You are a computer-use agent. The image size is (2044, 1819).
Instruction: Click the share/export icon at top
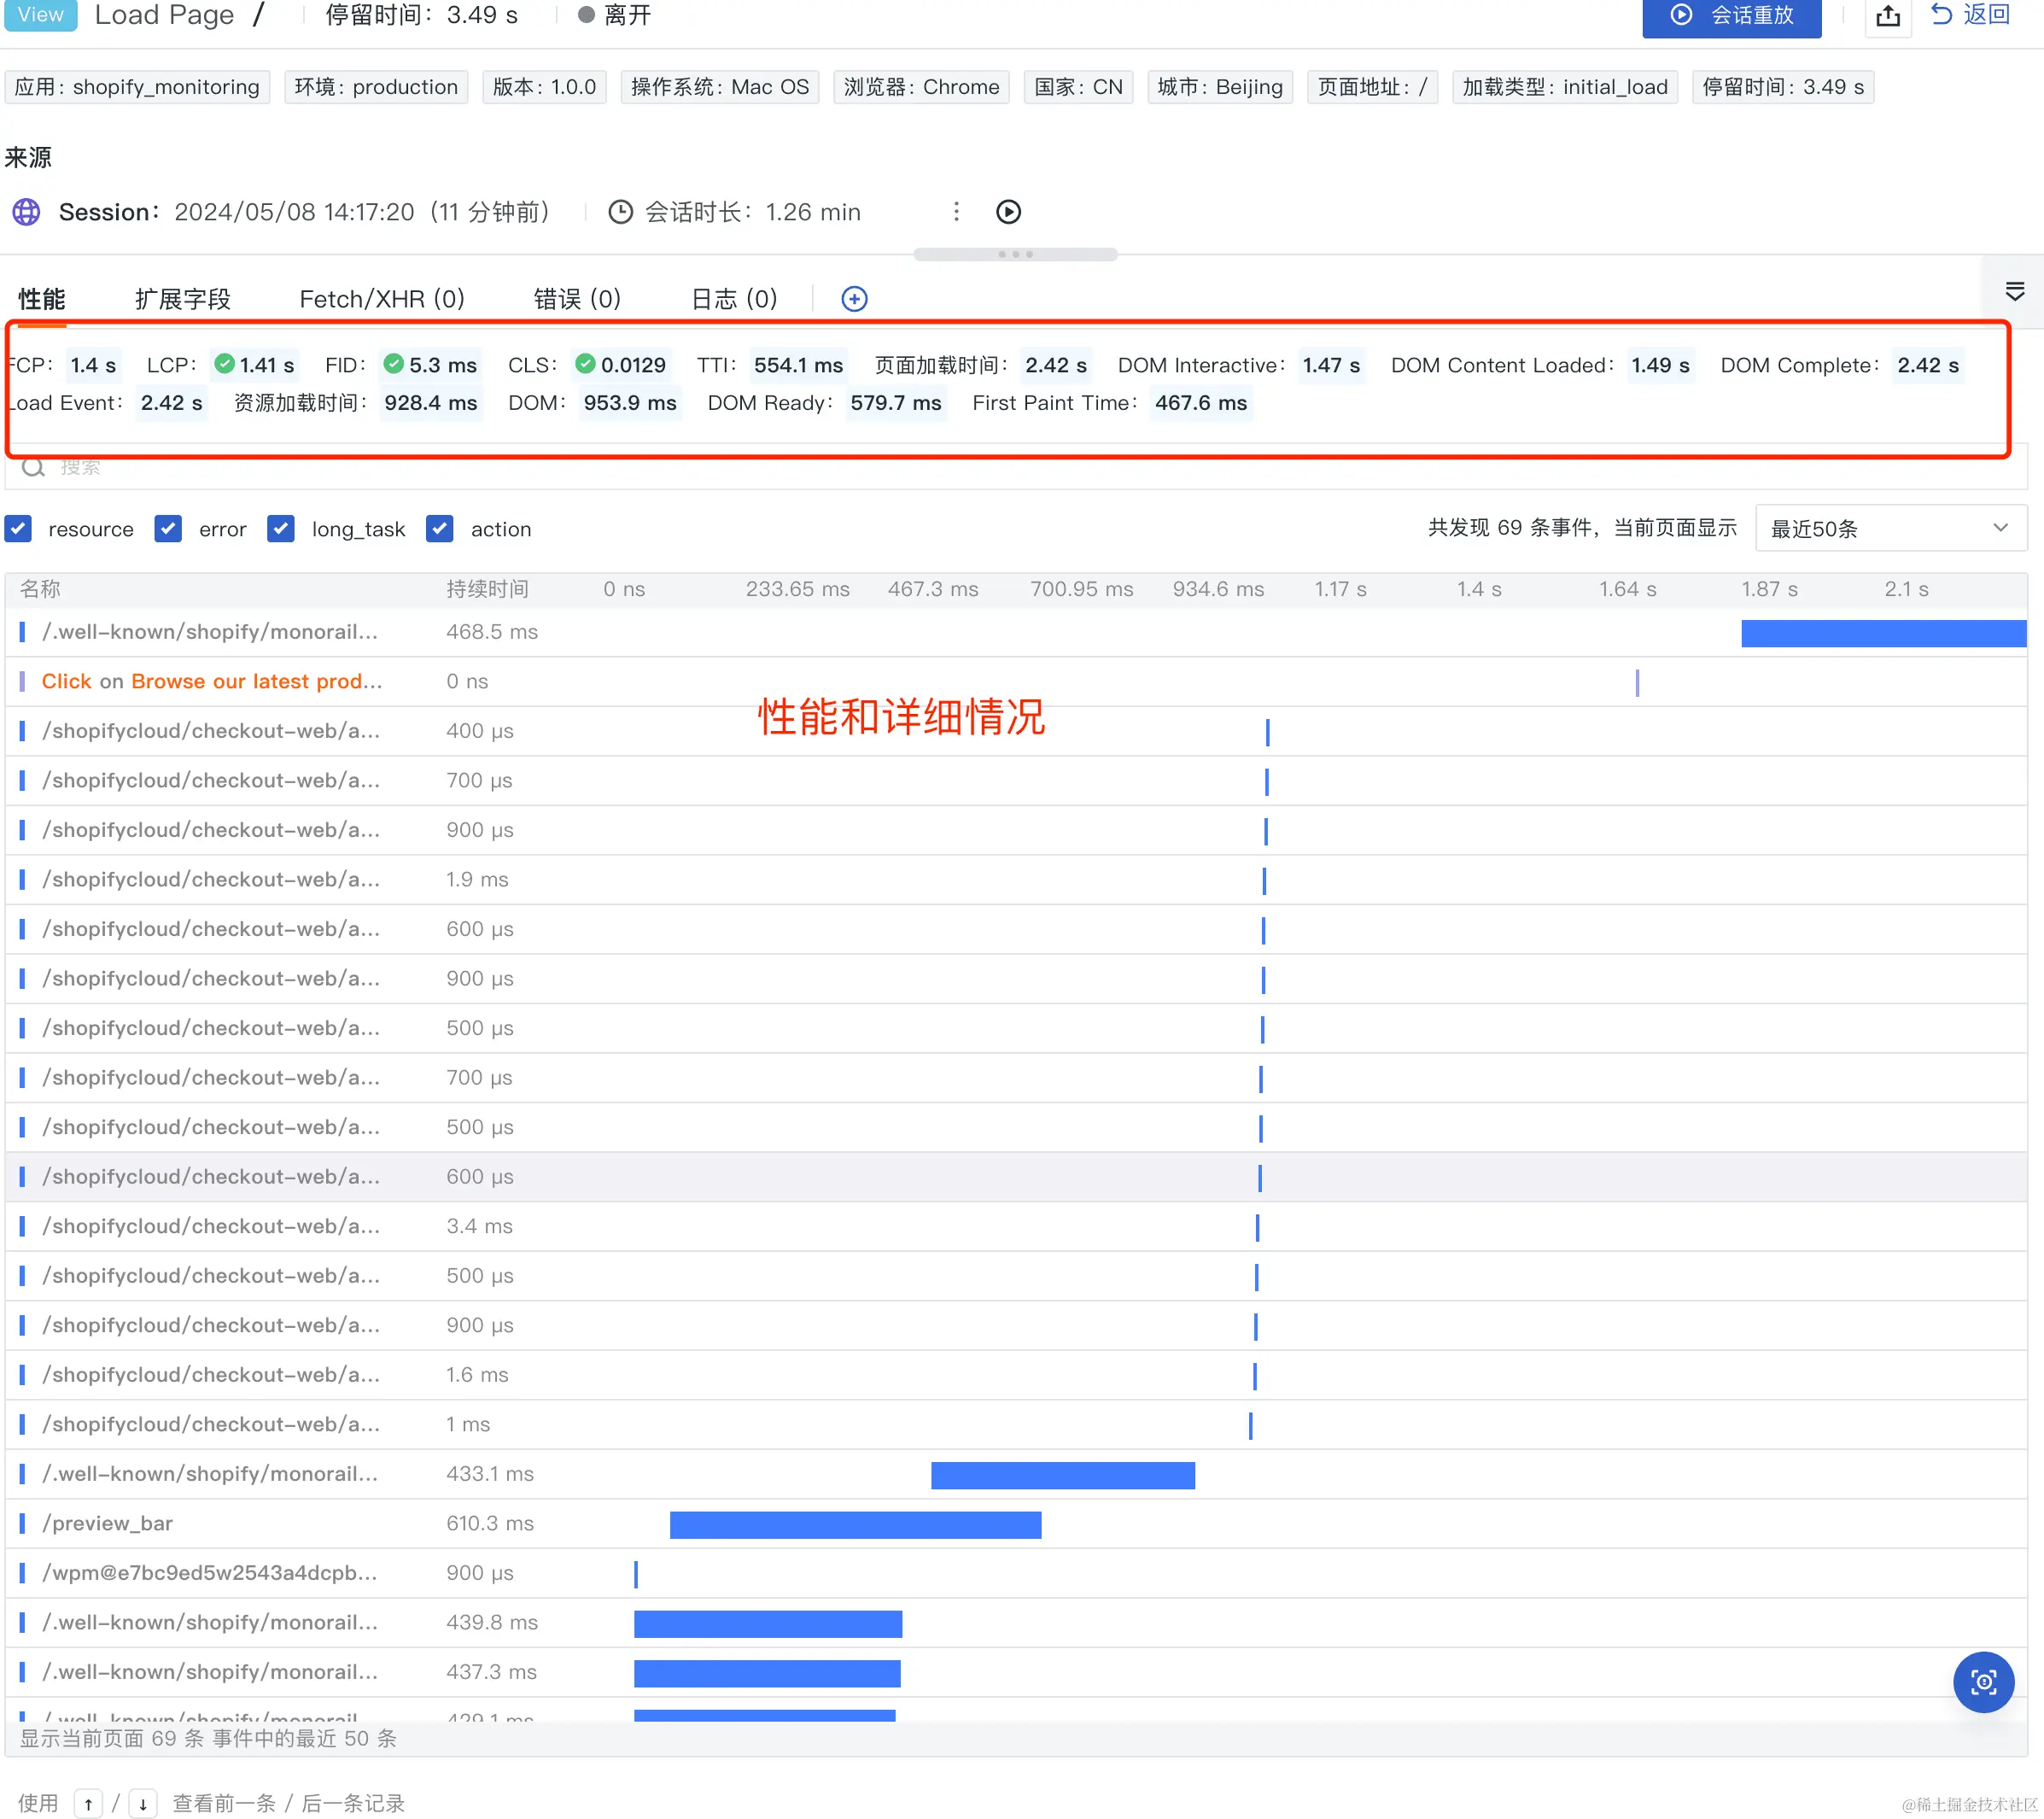(1887, 16)
